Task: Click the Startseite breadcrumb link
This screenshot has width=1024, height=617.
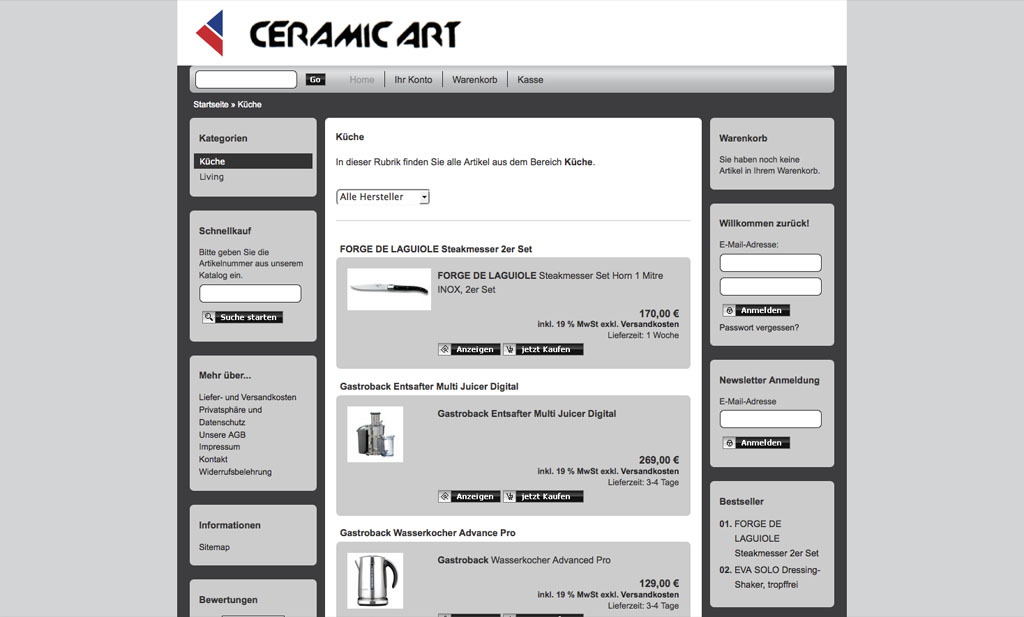Action: point(211,104)
